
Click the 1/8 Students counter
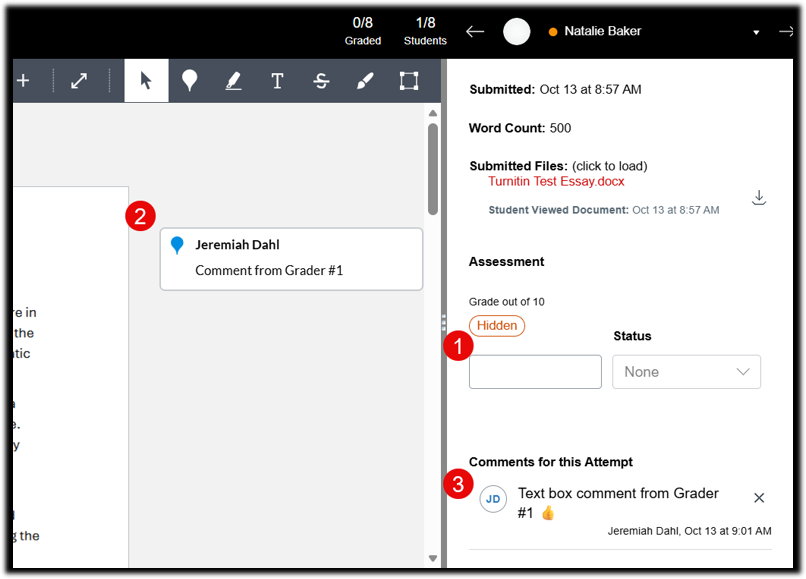point(425,31)
